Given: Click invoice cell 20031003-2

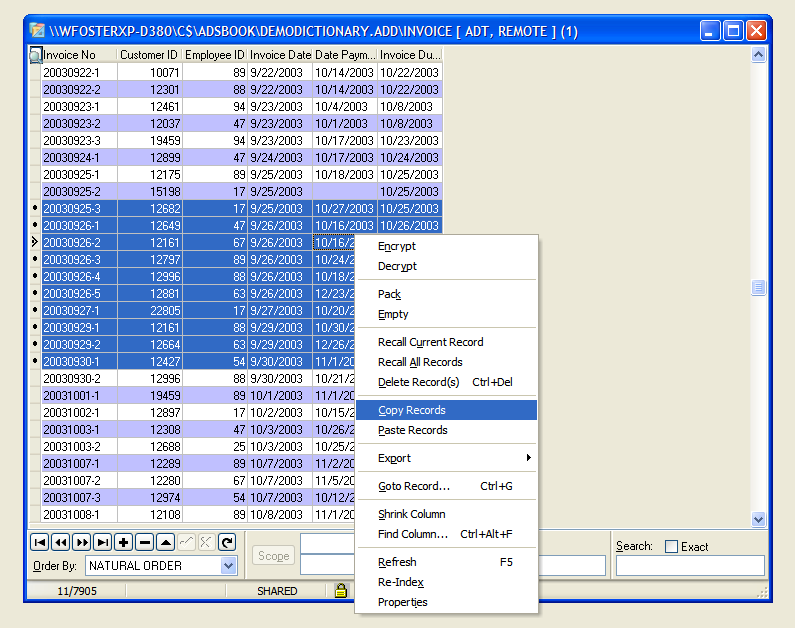Looking at the screenshot, I should tap(79, 447).
